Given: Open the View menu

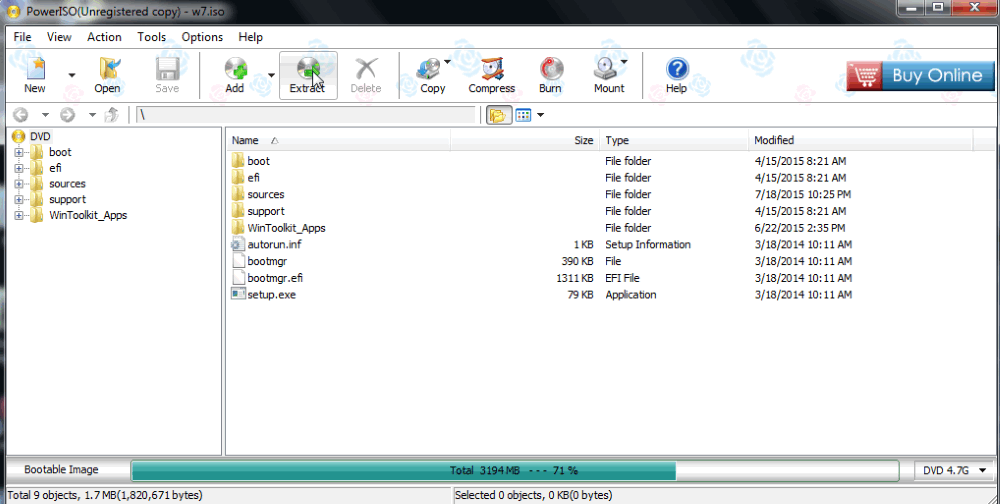Looking at the screenshot, I should click(x=59, y=37).
